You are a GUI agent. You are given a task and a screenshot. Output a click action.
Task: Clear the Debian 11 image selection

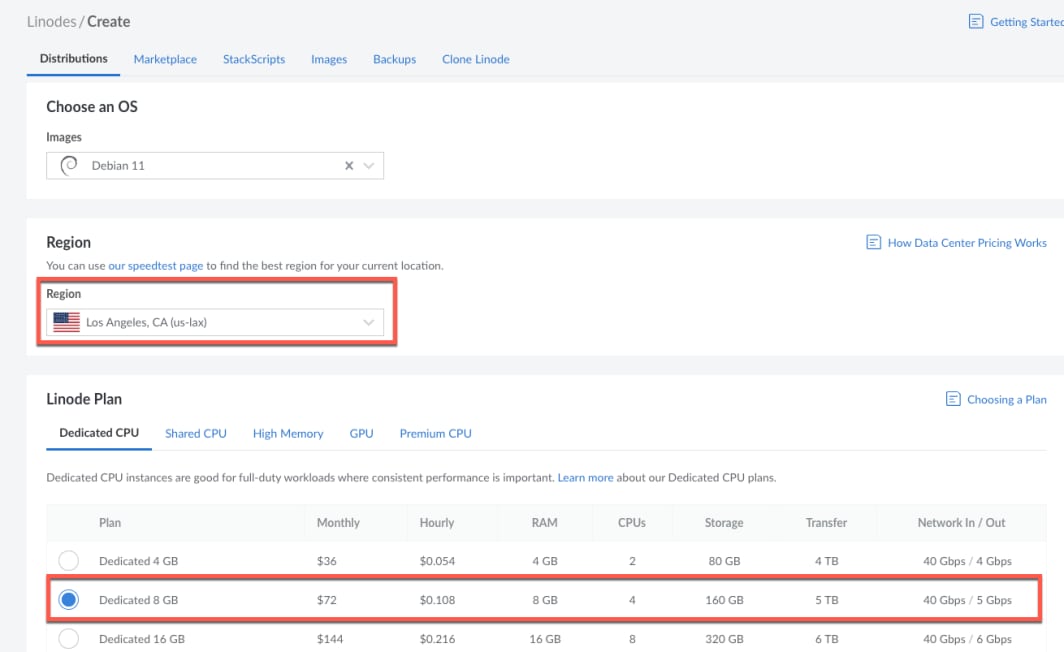tap(349, 166)
